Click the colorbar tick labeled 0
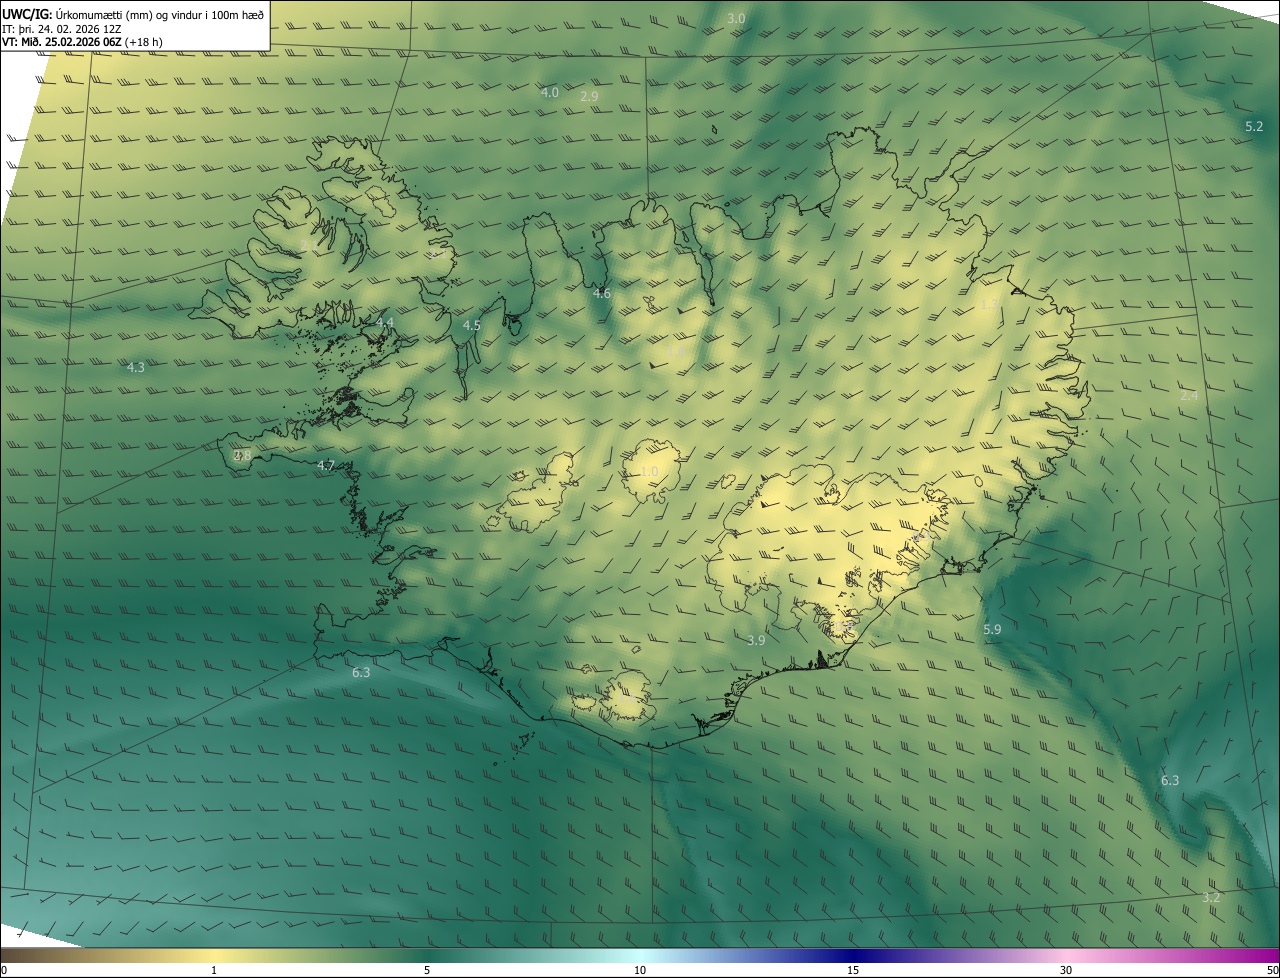Viewport: 1280px width, 978px height. 4,970
